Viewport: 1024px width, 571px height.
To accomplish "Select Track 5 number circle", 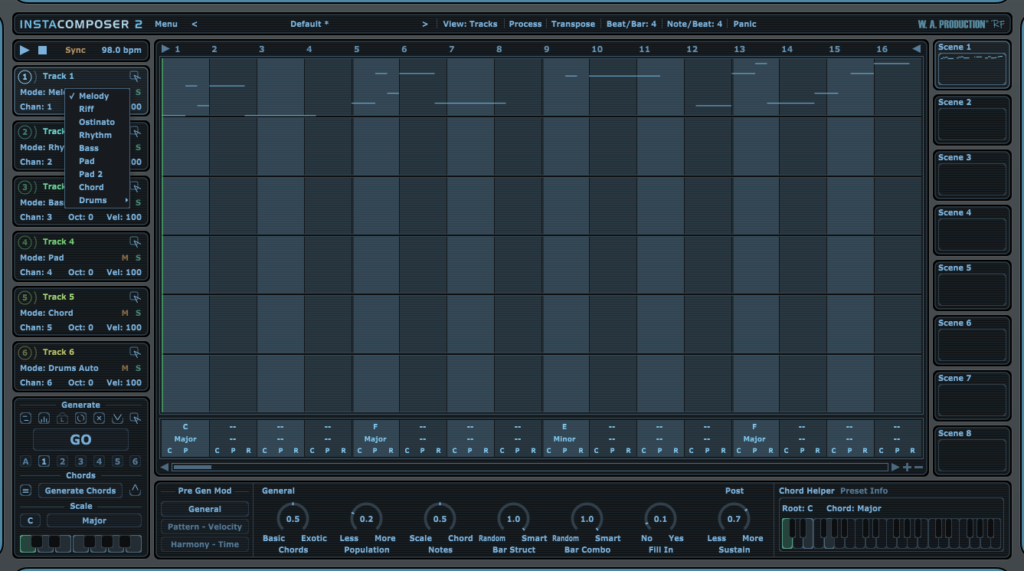I will 25,297.
